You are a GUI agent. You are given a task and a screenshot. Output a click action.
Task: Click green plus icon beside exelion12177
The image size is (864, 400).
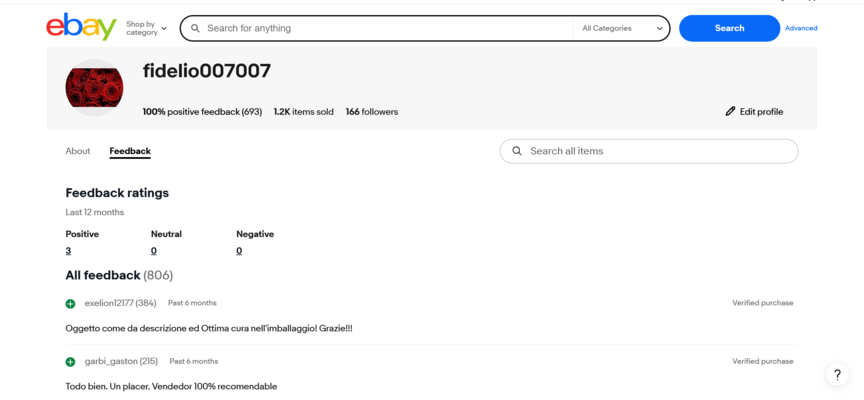pyautogui.click(x=70, y=303)
